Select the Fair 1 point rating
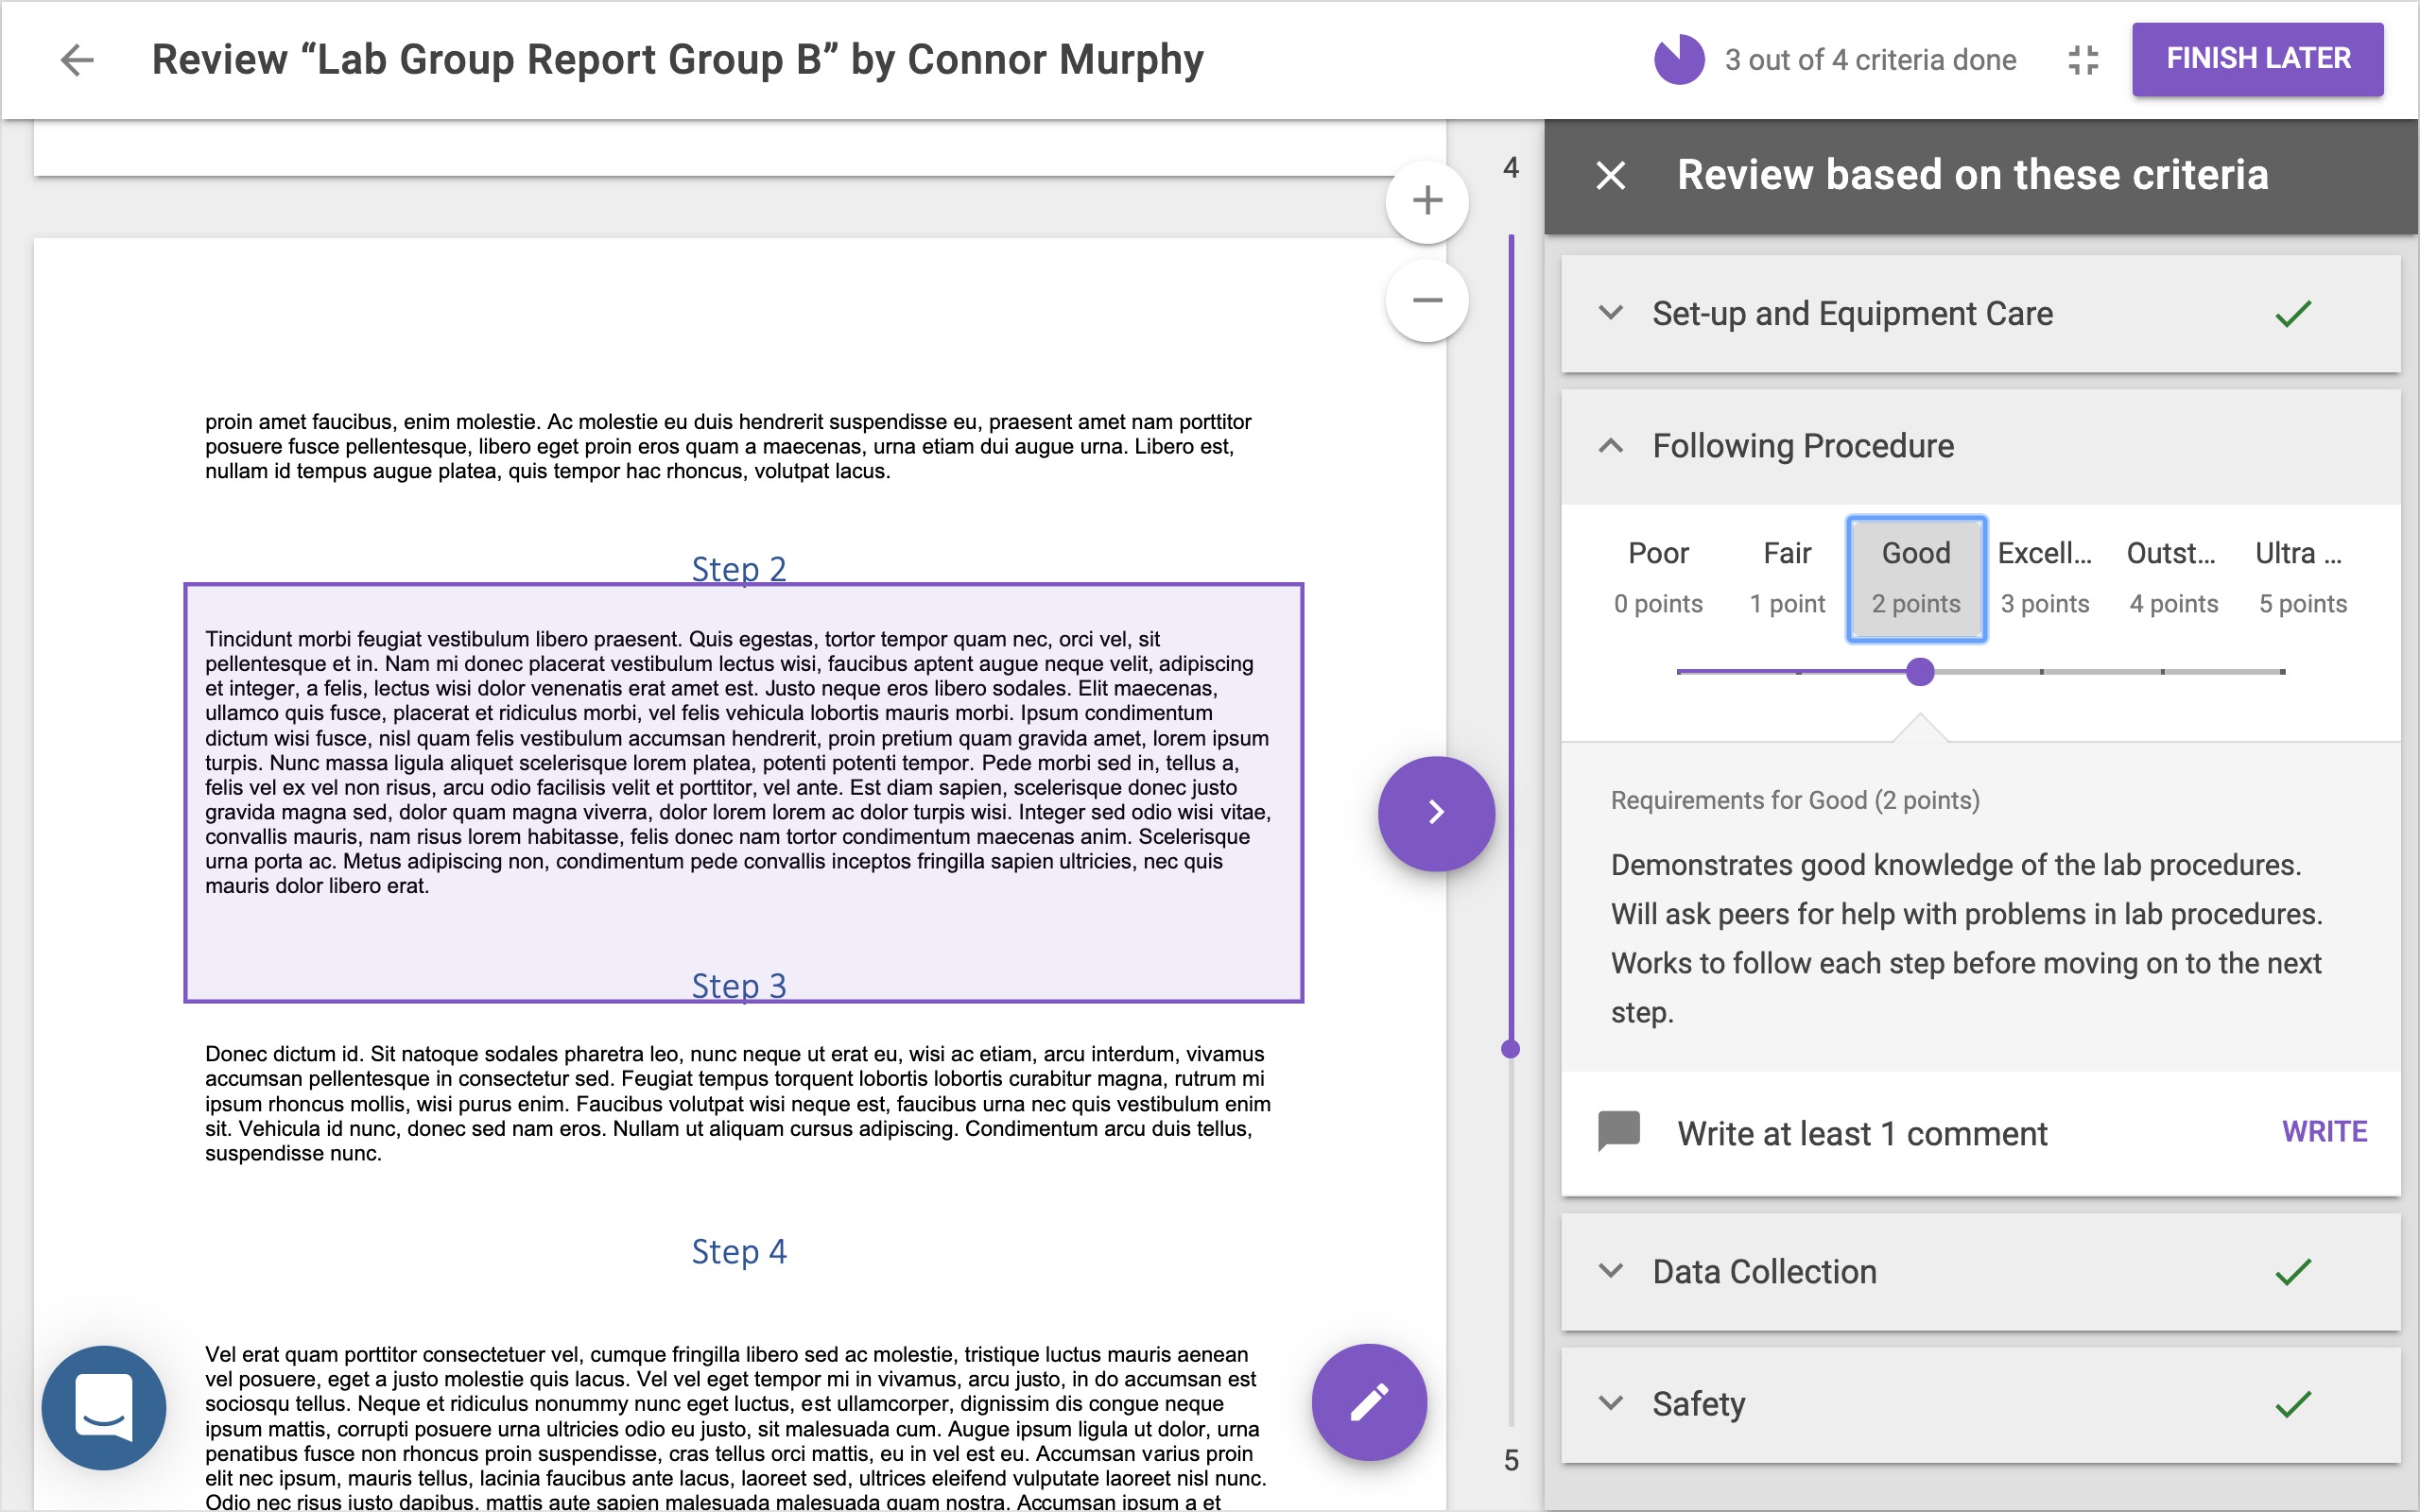 click(x=1787, y=577)
